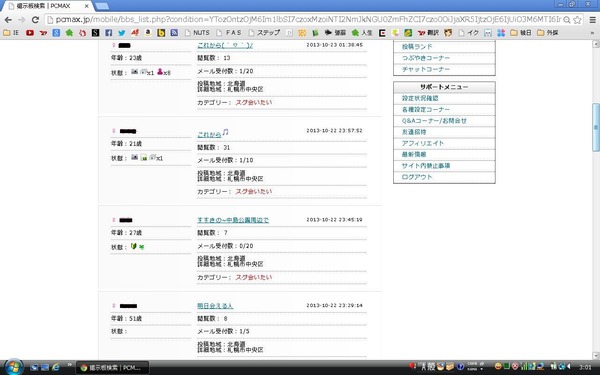Expand quick launch overflow chevron on taskbar
This screenshot has width=600, height=375.
coord(70,364)
